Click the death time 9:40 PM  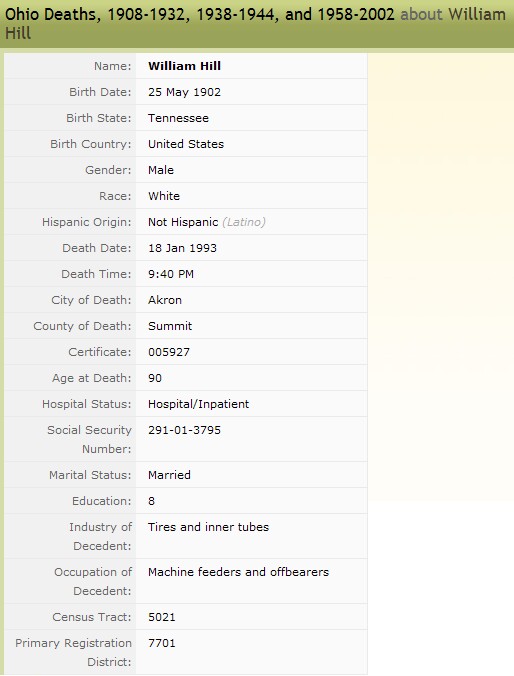[x=171, y=274]
